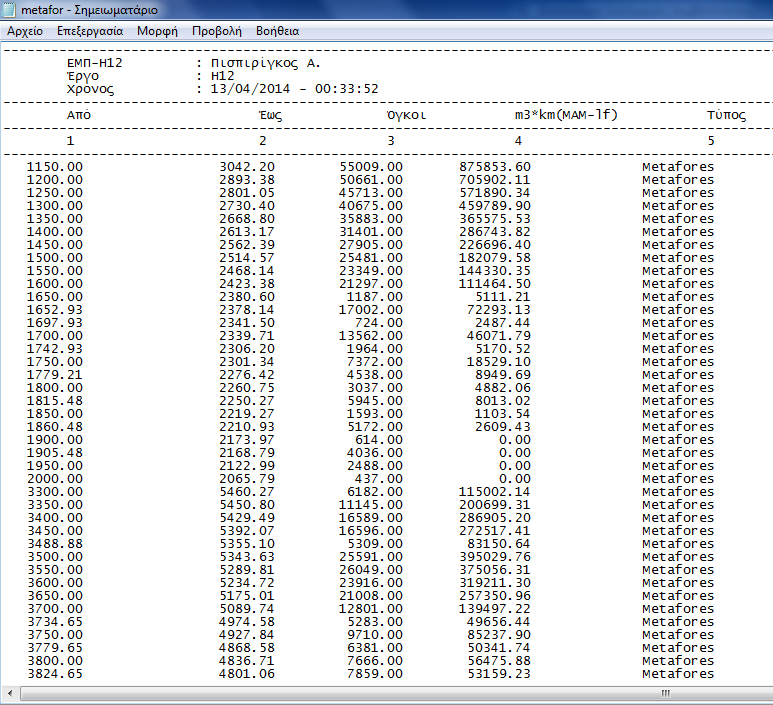Click the value 3824.65

click(55, 673)
